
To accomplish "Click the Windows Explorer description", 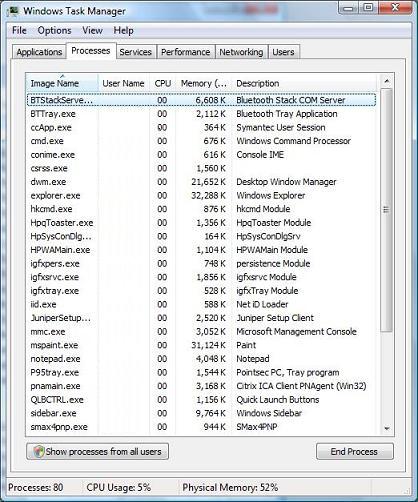I will 271,195.
